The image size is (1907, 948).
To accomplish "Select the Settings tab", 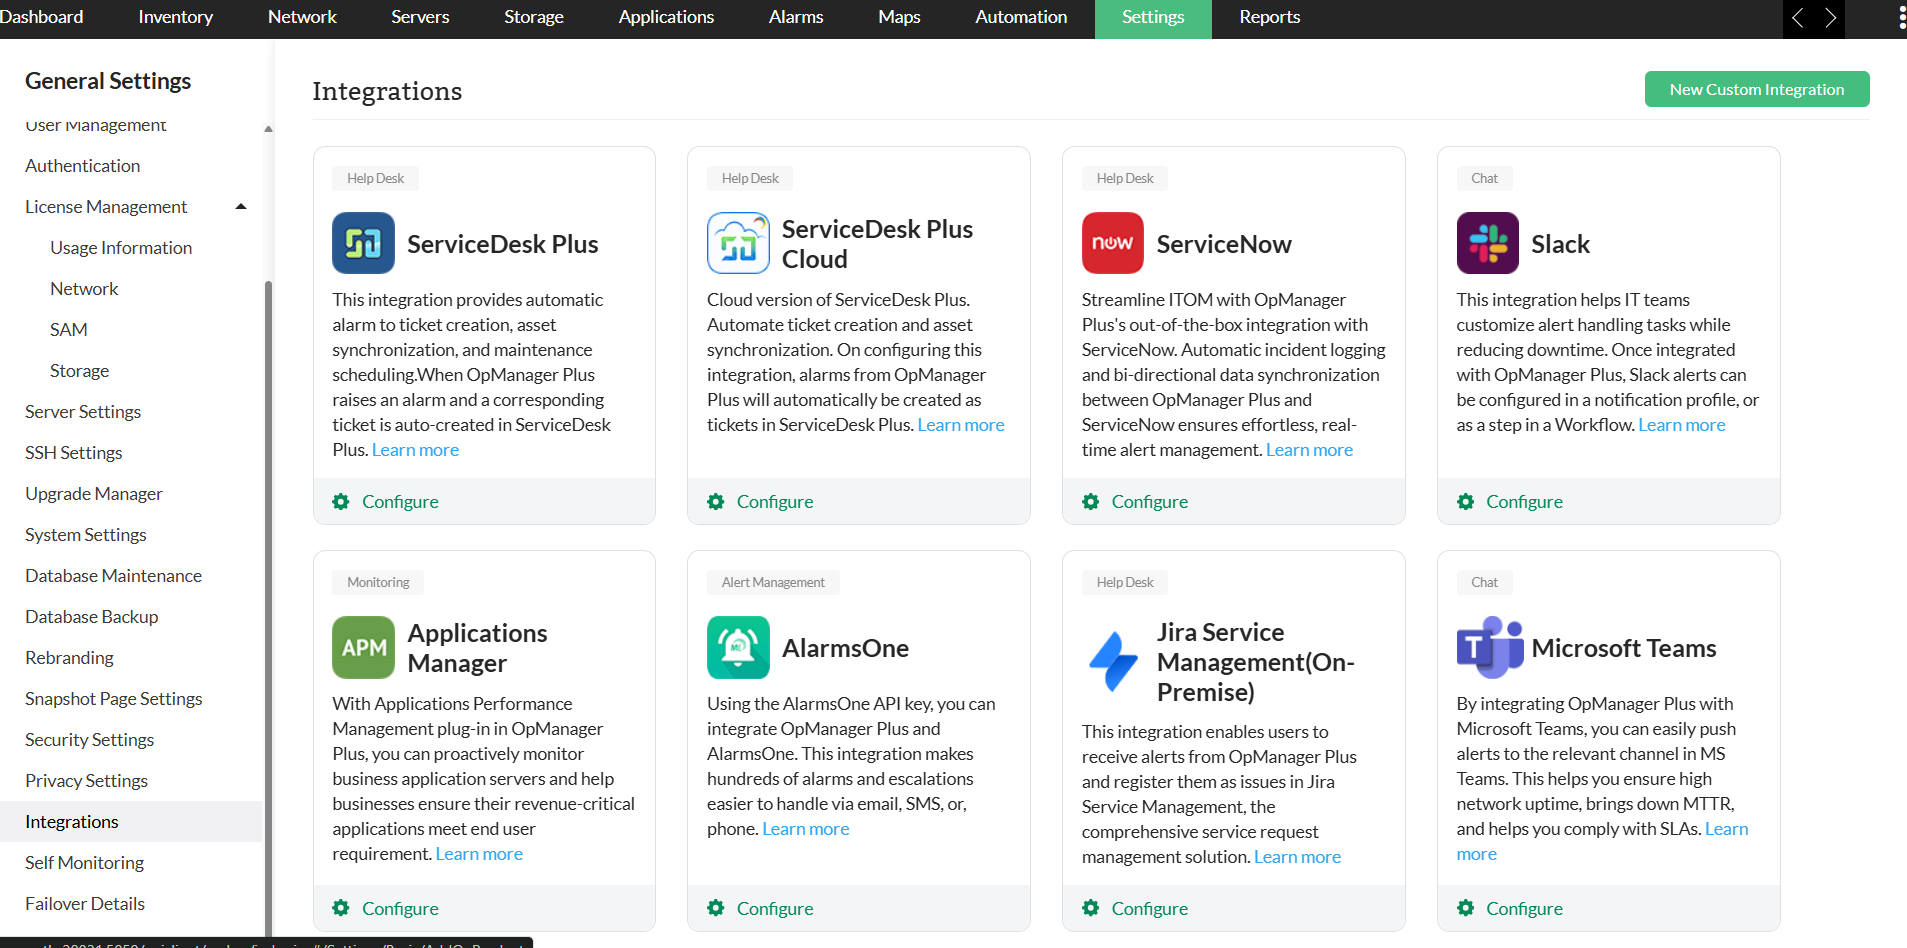I will pyautogui.click(x=1153, y=18).
